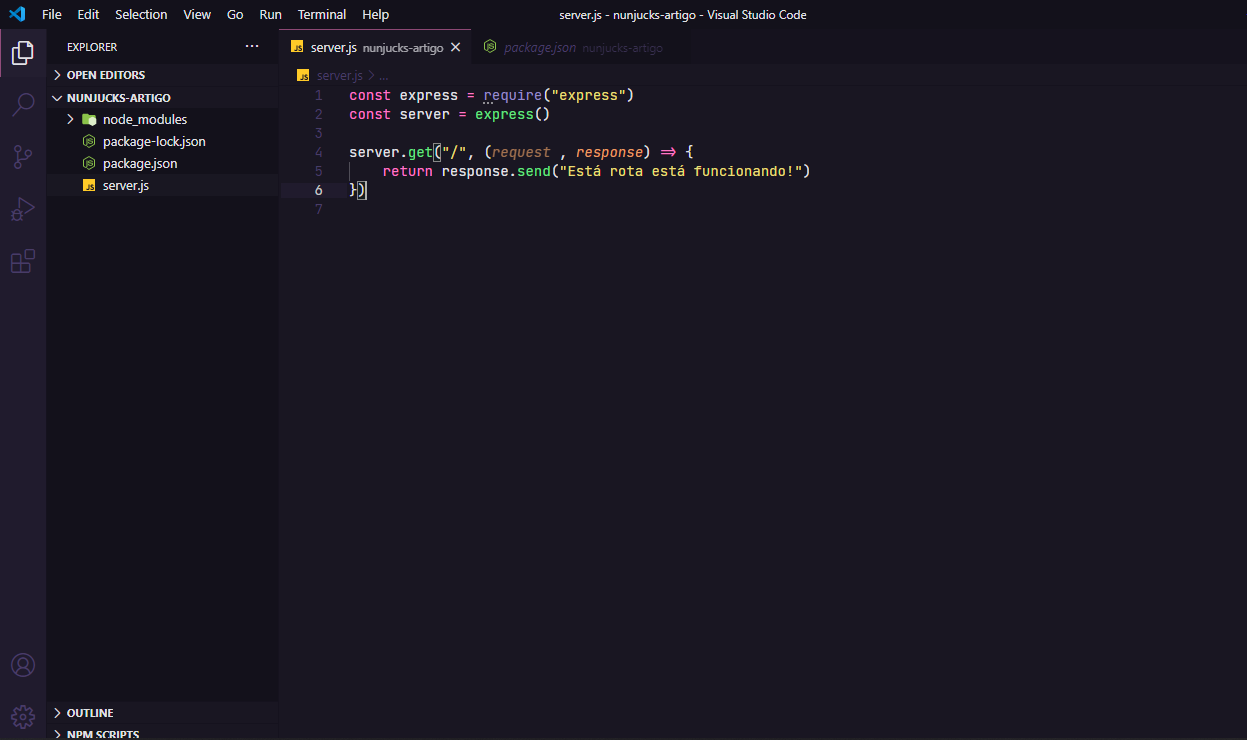The height and width of the screenshot is (740, 1247).
Task: Click the node_modules folder icon
Action: click(89, 119)
